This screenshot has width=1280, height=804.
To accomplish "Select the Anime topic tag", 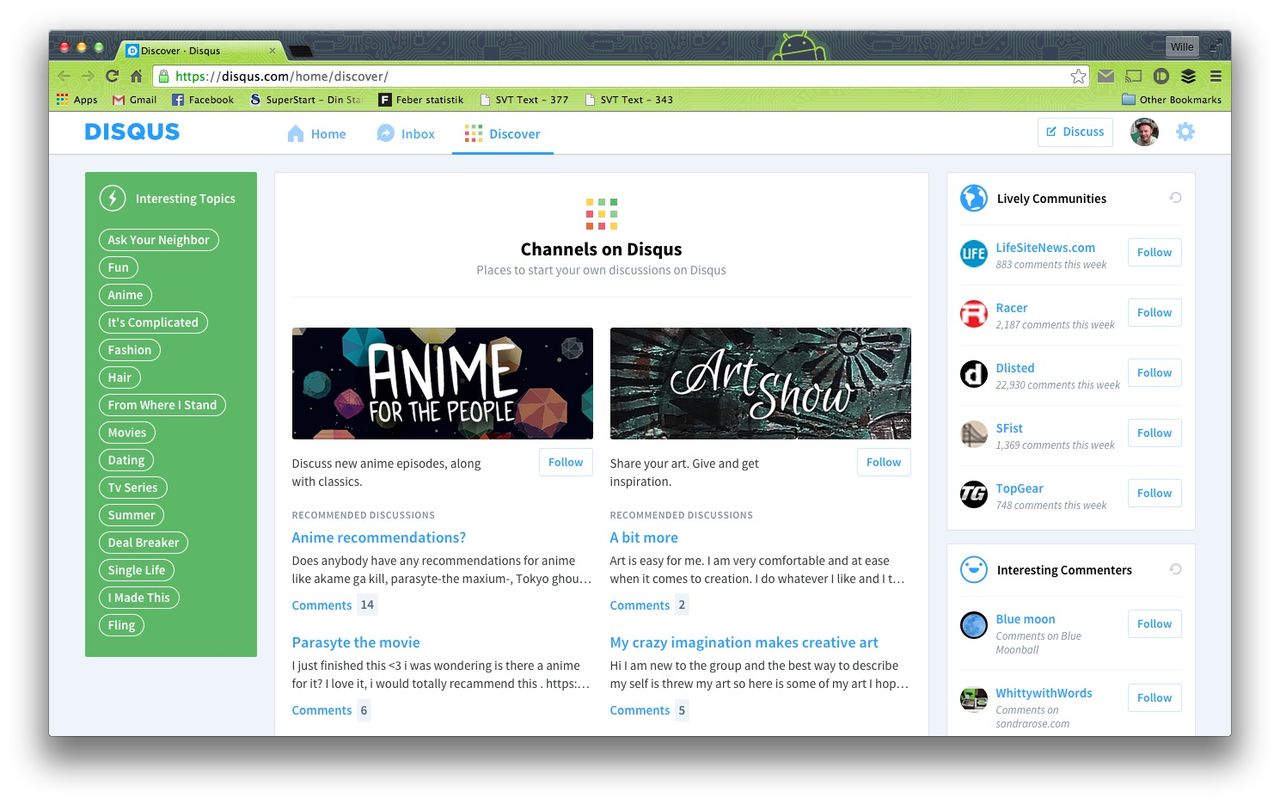I will [x=125, y=295].
